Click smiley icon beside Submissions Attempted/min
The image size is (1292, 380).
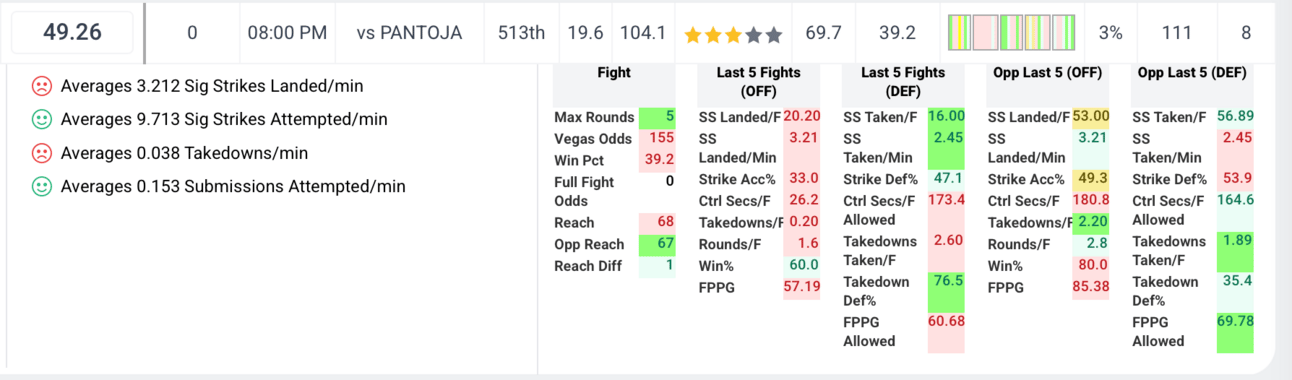click(42, 186)
